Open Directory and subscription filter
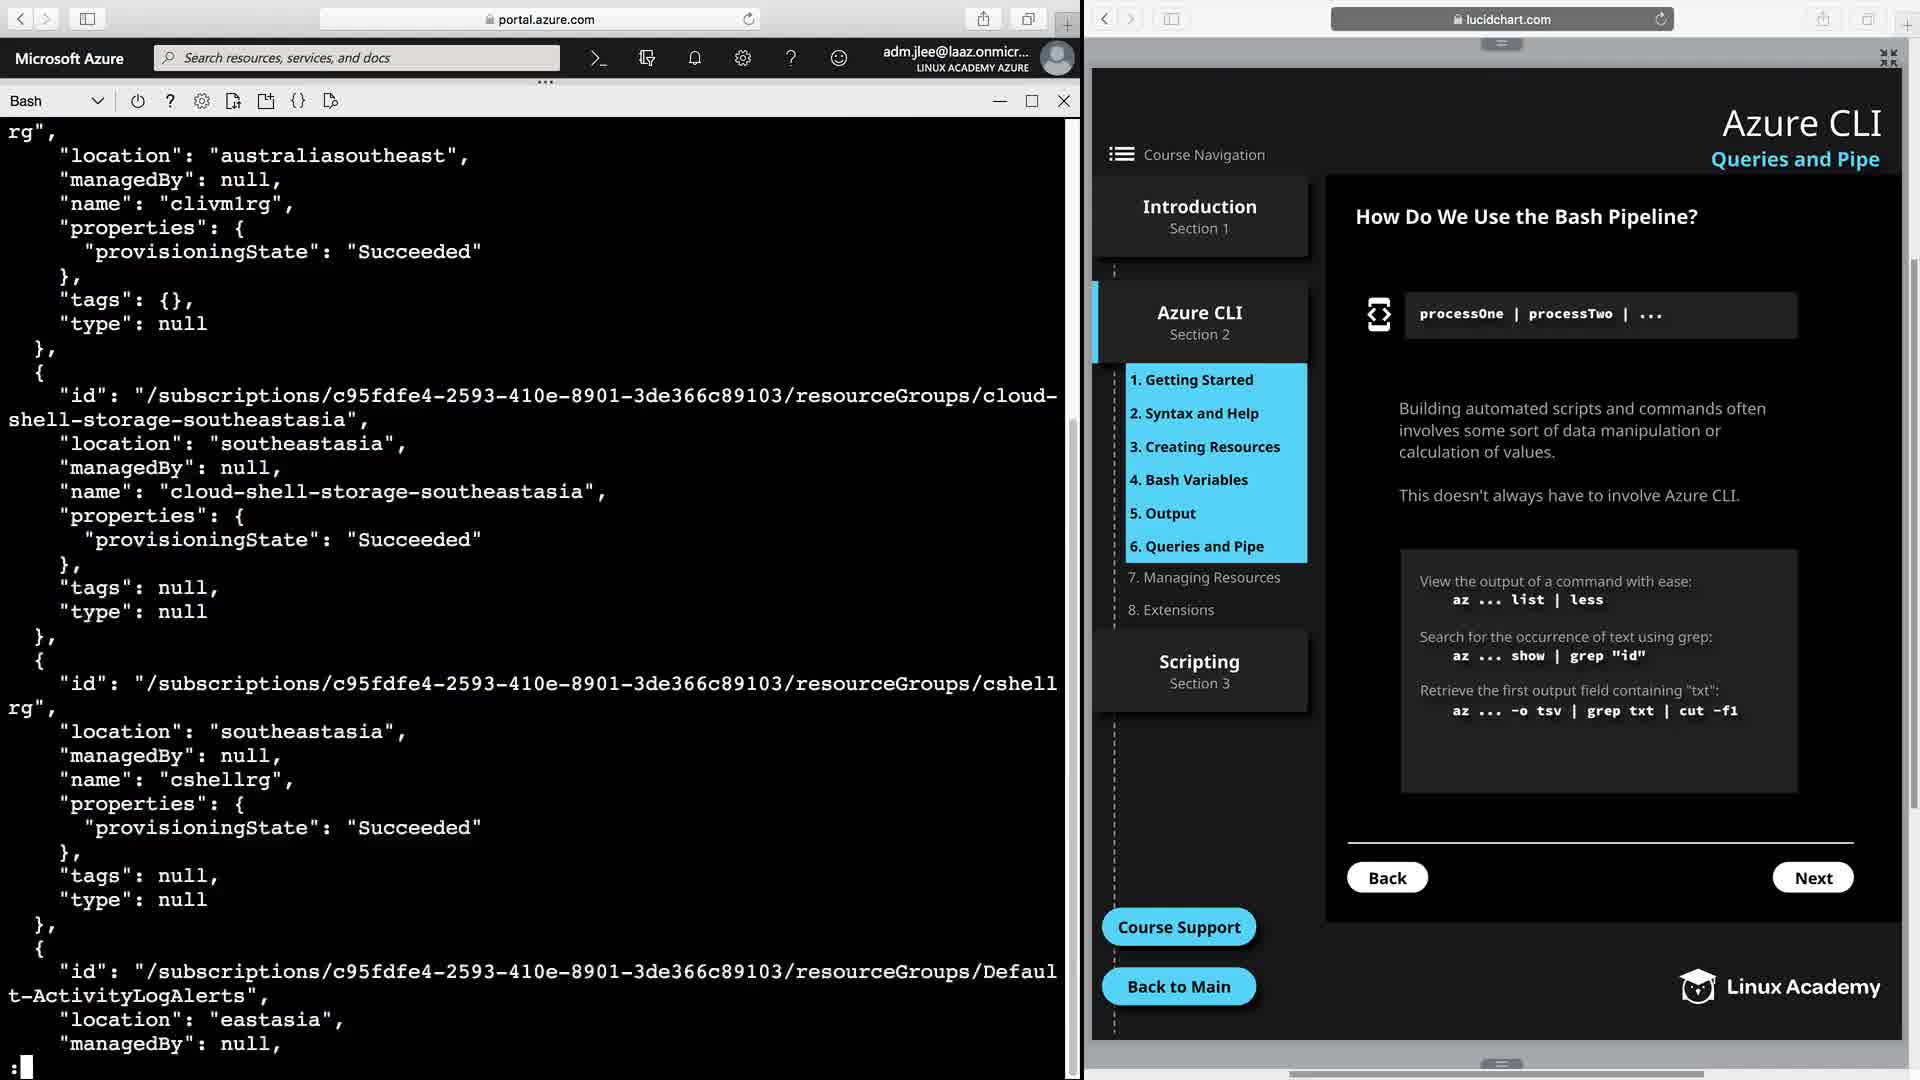The height and width of the screenshot is (1080, 1920). (x=646, y=58)
